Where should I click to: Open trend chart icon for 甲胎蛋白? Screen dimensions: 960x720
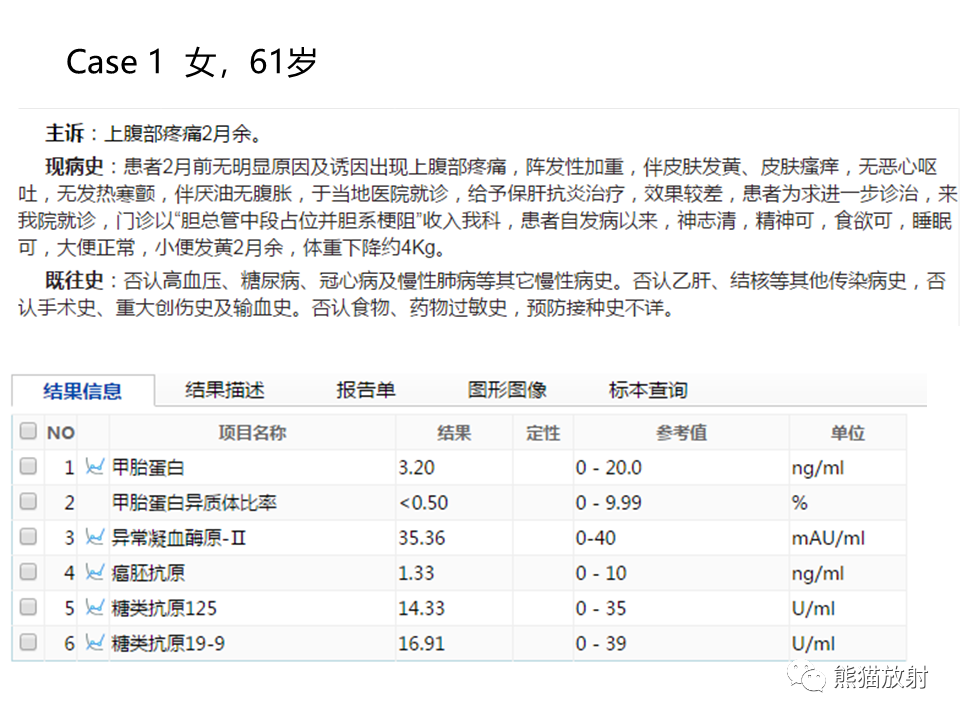tap(94, 467)
